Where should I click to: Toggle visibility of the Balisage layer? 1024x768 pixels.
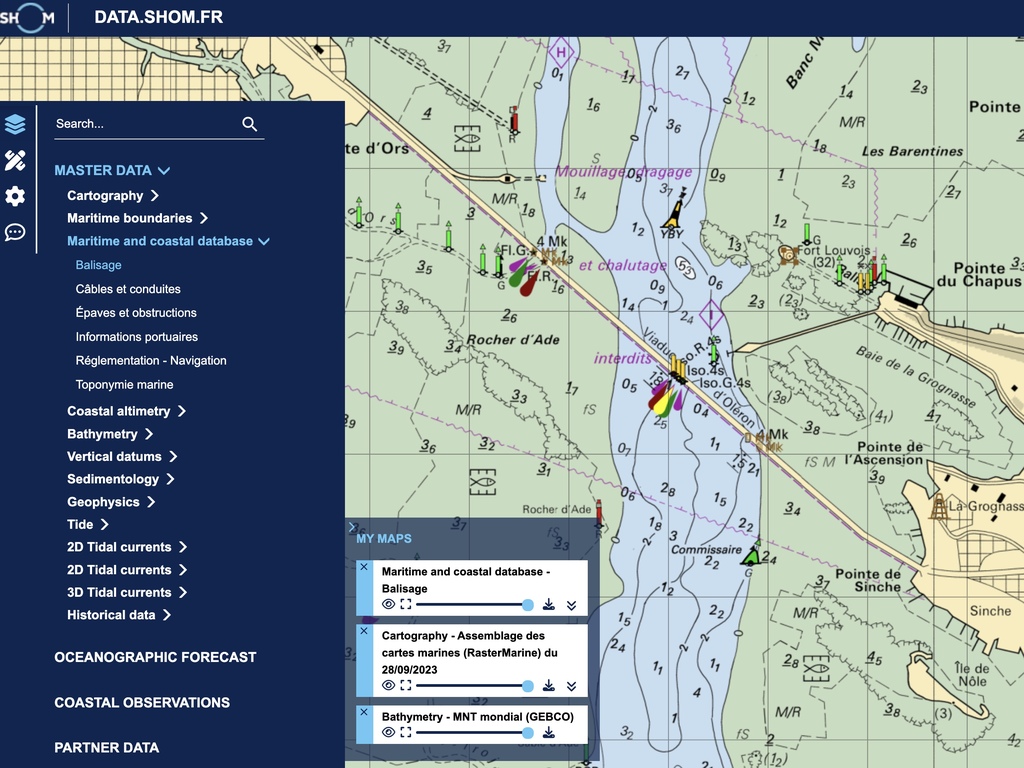(388, 604)
